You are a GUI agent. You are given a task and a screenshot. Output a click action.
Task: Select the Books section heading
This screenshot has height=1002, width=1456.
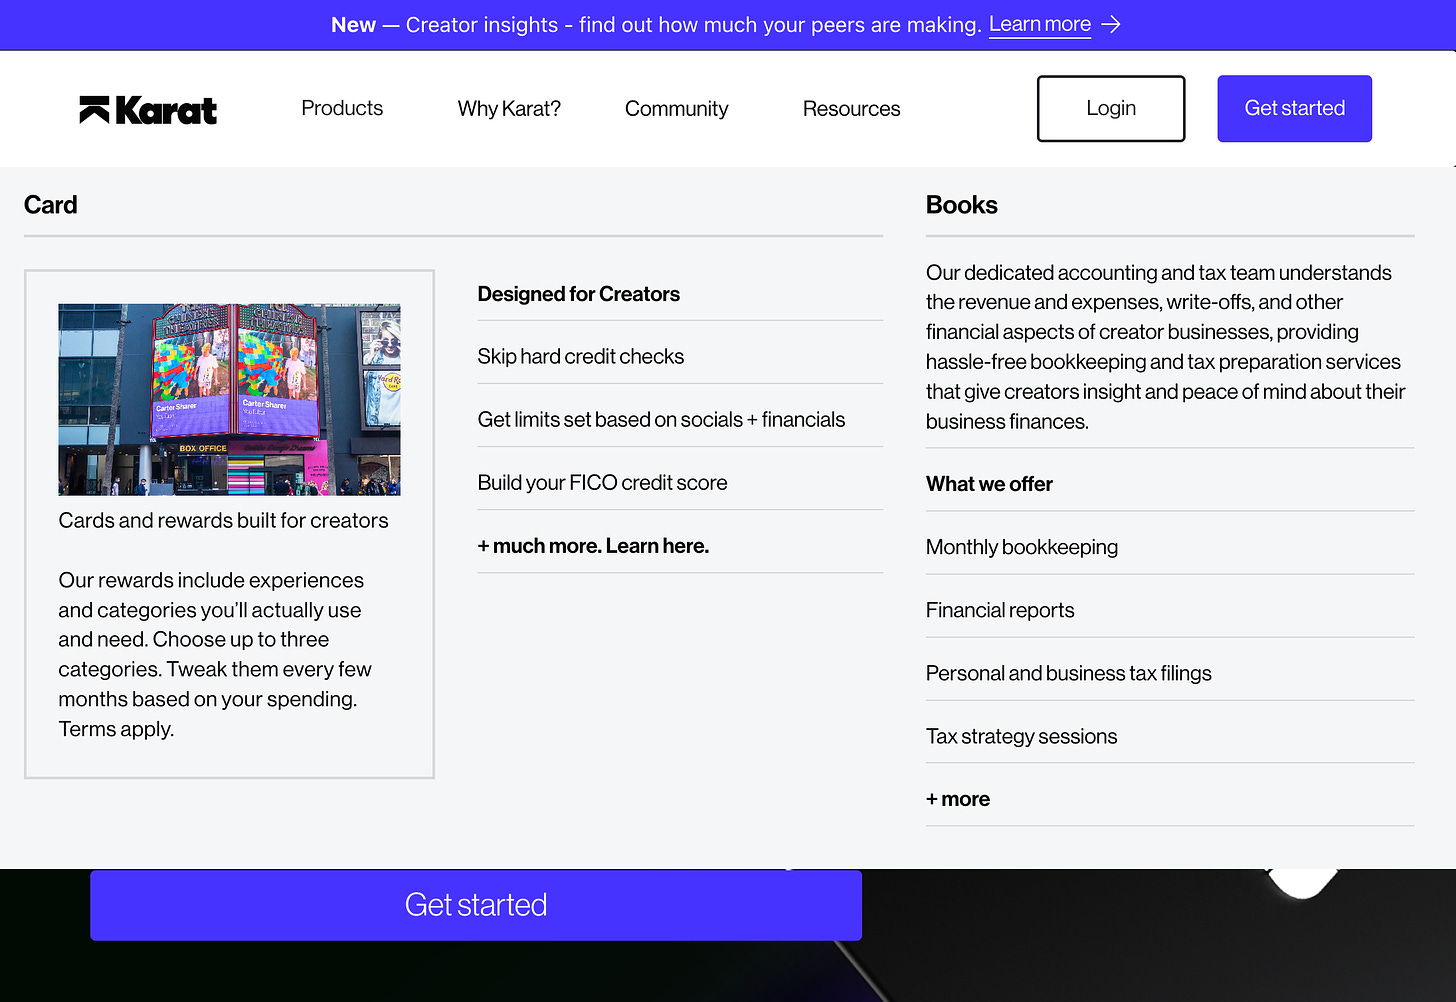coord(961,205)
